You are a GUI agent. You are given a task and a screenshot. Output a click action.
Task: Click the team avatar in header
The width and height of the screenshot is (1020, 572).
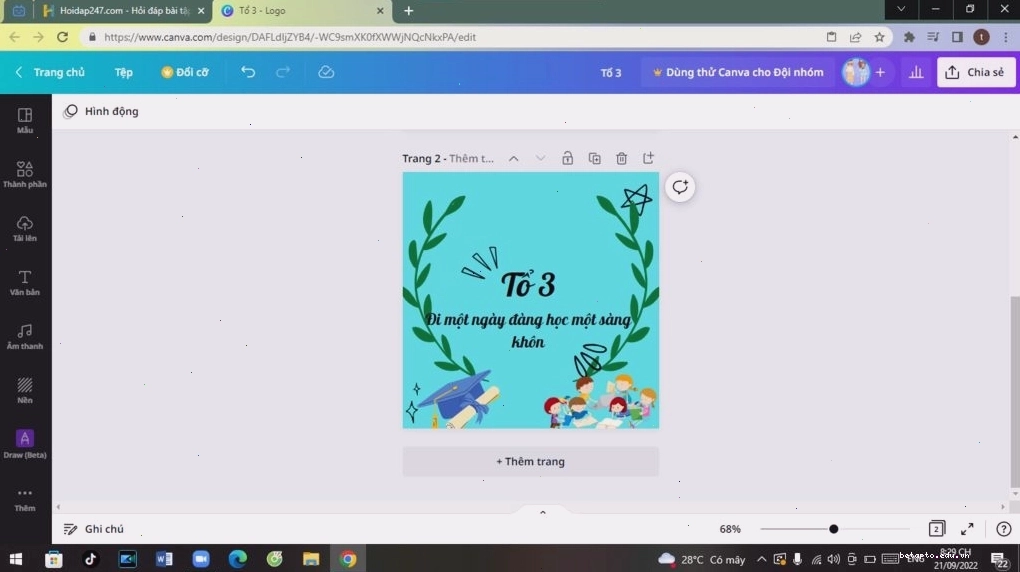pyautogui.click(x=855, y=72)
